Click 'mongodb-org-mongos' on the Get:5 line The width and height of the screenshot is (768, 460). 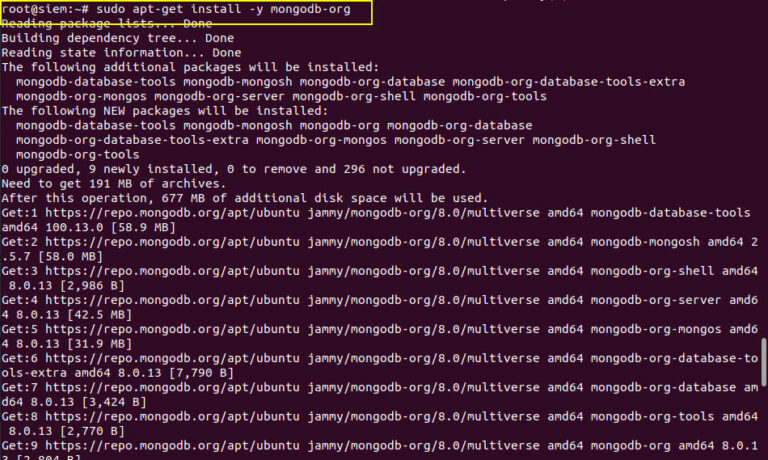pyautogui.click(x=656, y=329)
